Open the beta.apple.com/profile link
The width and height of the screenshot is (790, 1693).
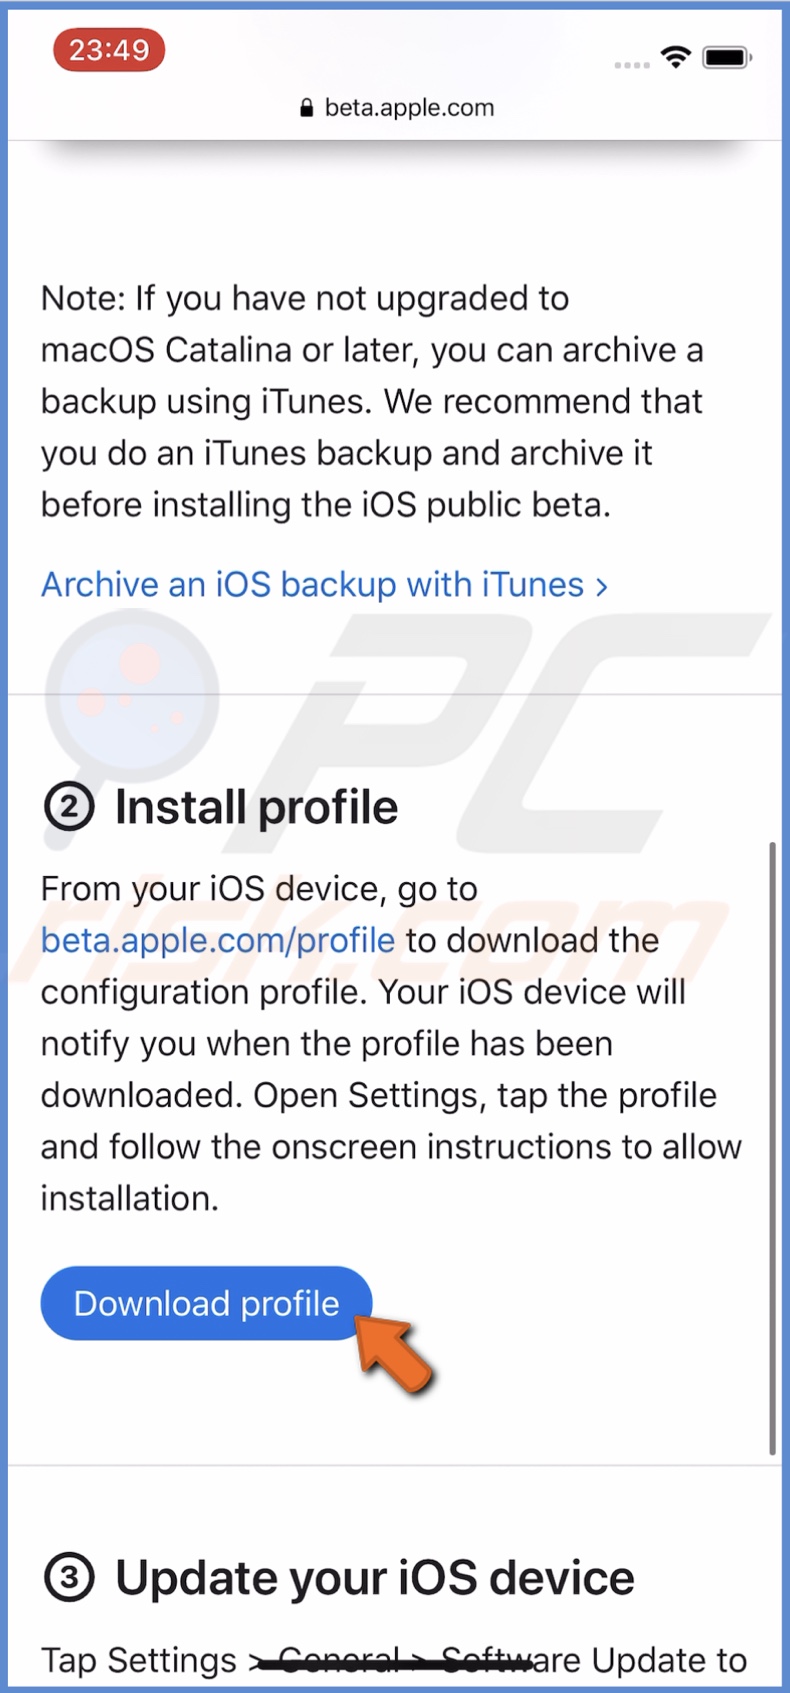pos(216,940)
